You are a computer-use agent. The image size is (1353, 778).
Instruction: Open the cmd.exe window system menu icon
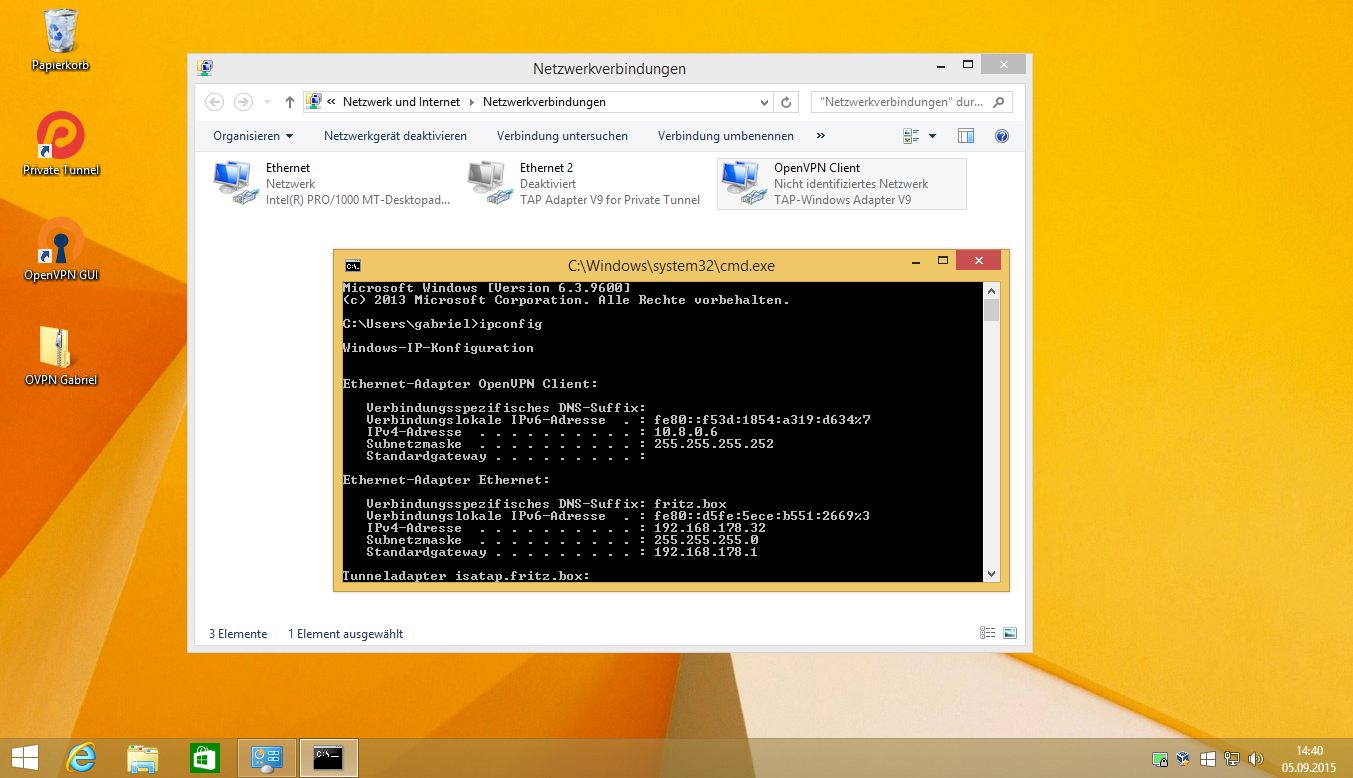coord(352,266)
